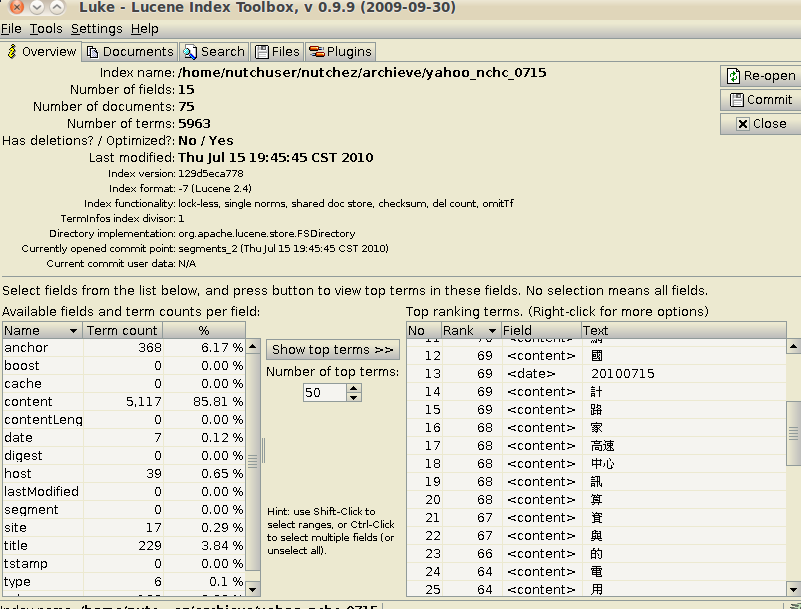This screenshot has width=801, height=609.
Task: Select the host field row
Action: [x=124, y=474]
